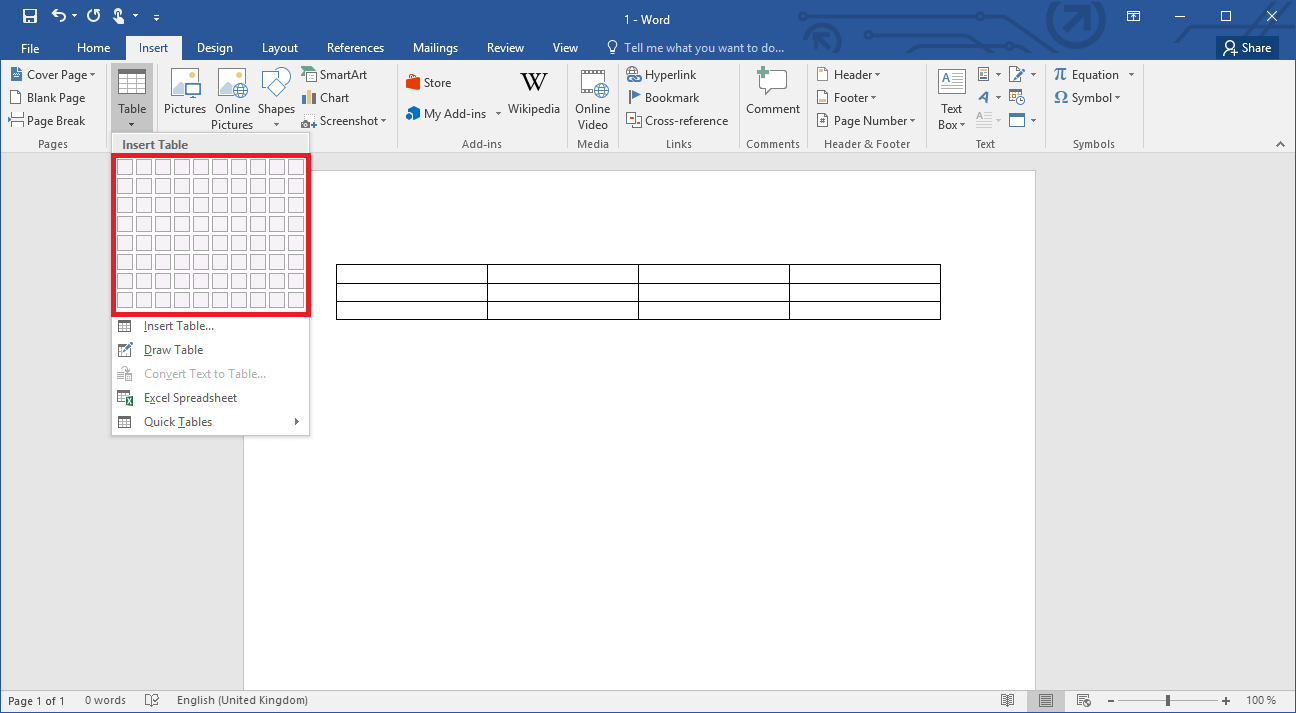Choose Excel Spreadsheet from the Table menu
This screenshot has height=713, width=1296.
pos(188,397)
